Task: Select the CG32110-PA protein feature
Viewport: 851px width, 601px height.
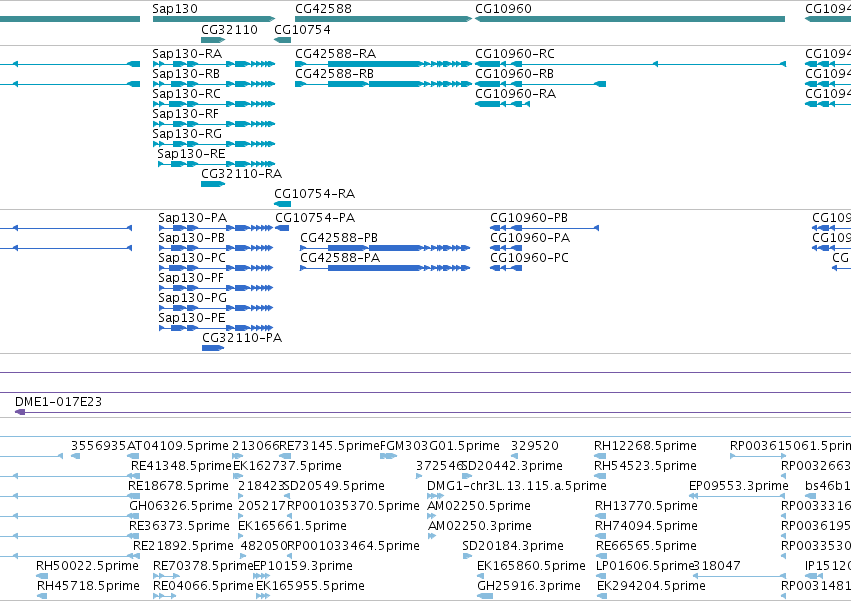Action: pos(213,348)
